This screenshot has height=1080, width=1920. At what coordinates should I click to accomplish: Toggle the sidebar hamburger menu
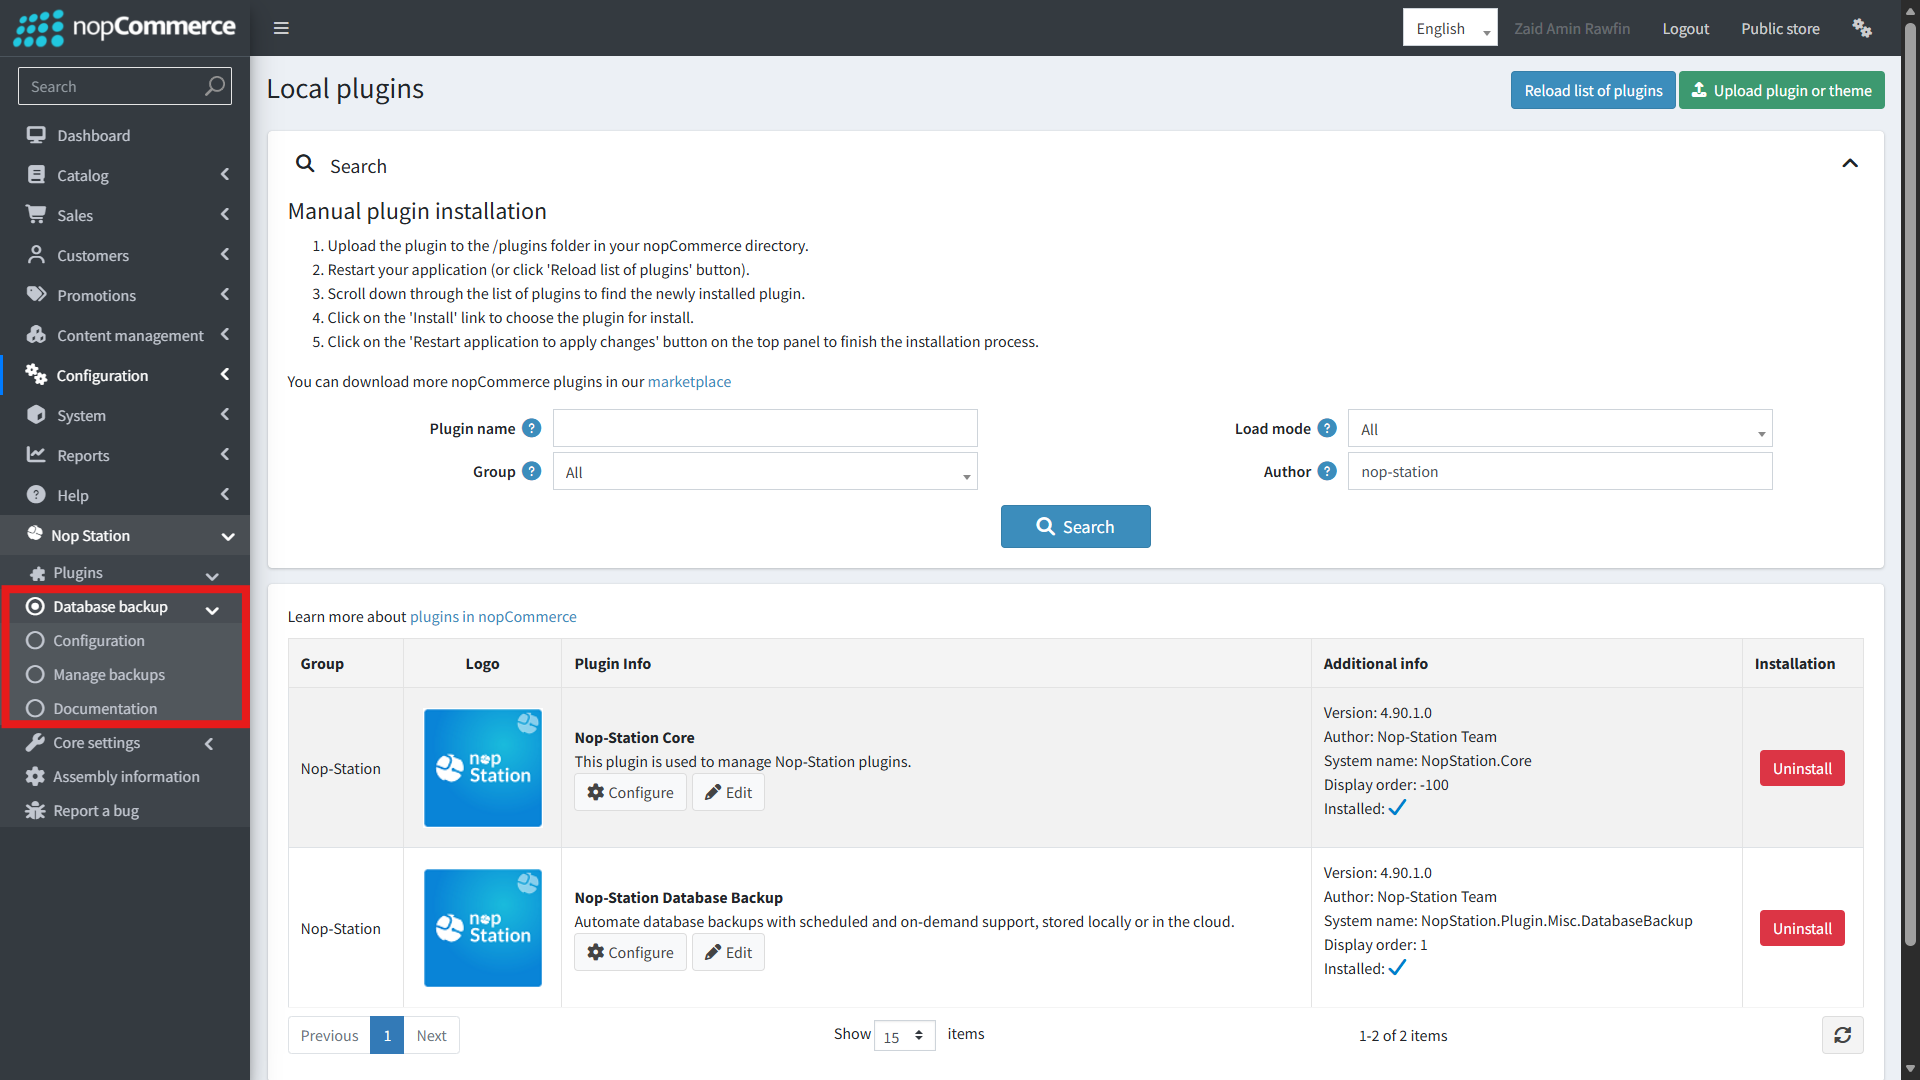pos(281,28)
